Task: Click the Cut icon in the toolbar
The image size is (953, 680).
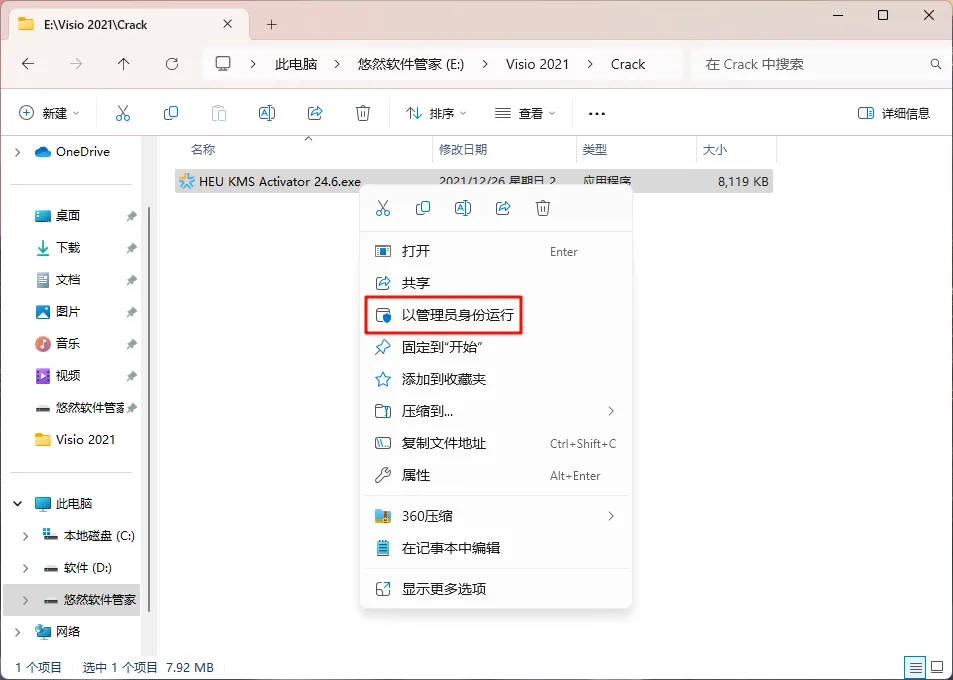Action: [x=123, y=113]
